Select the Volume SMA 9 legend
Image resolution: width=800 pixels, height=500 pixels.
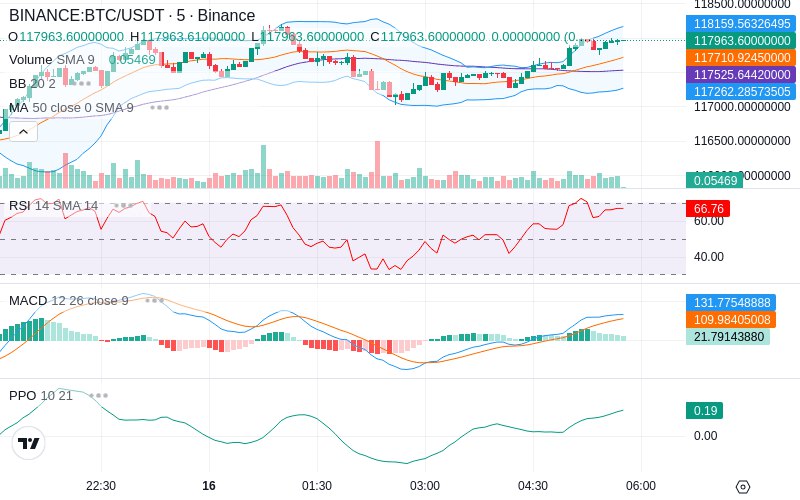(52, 60)
